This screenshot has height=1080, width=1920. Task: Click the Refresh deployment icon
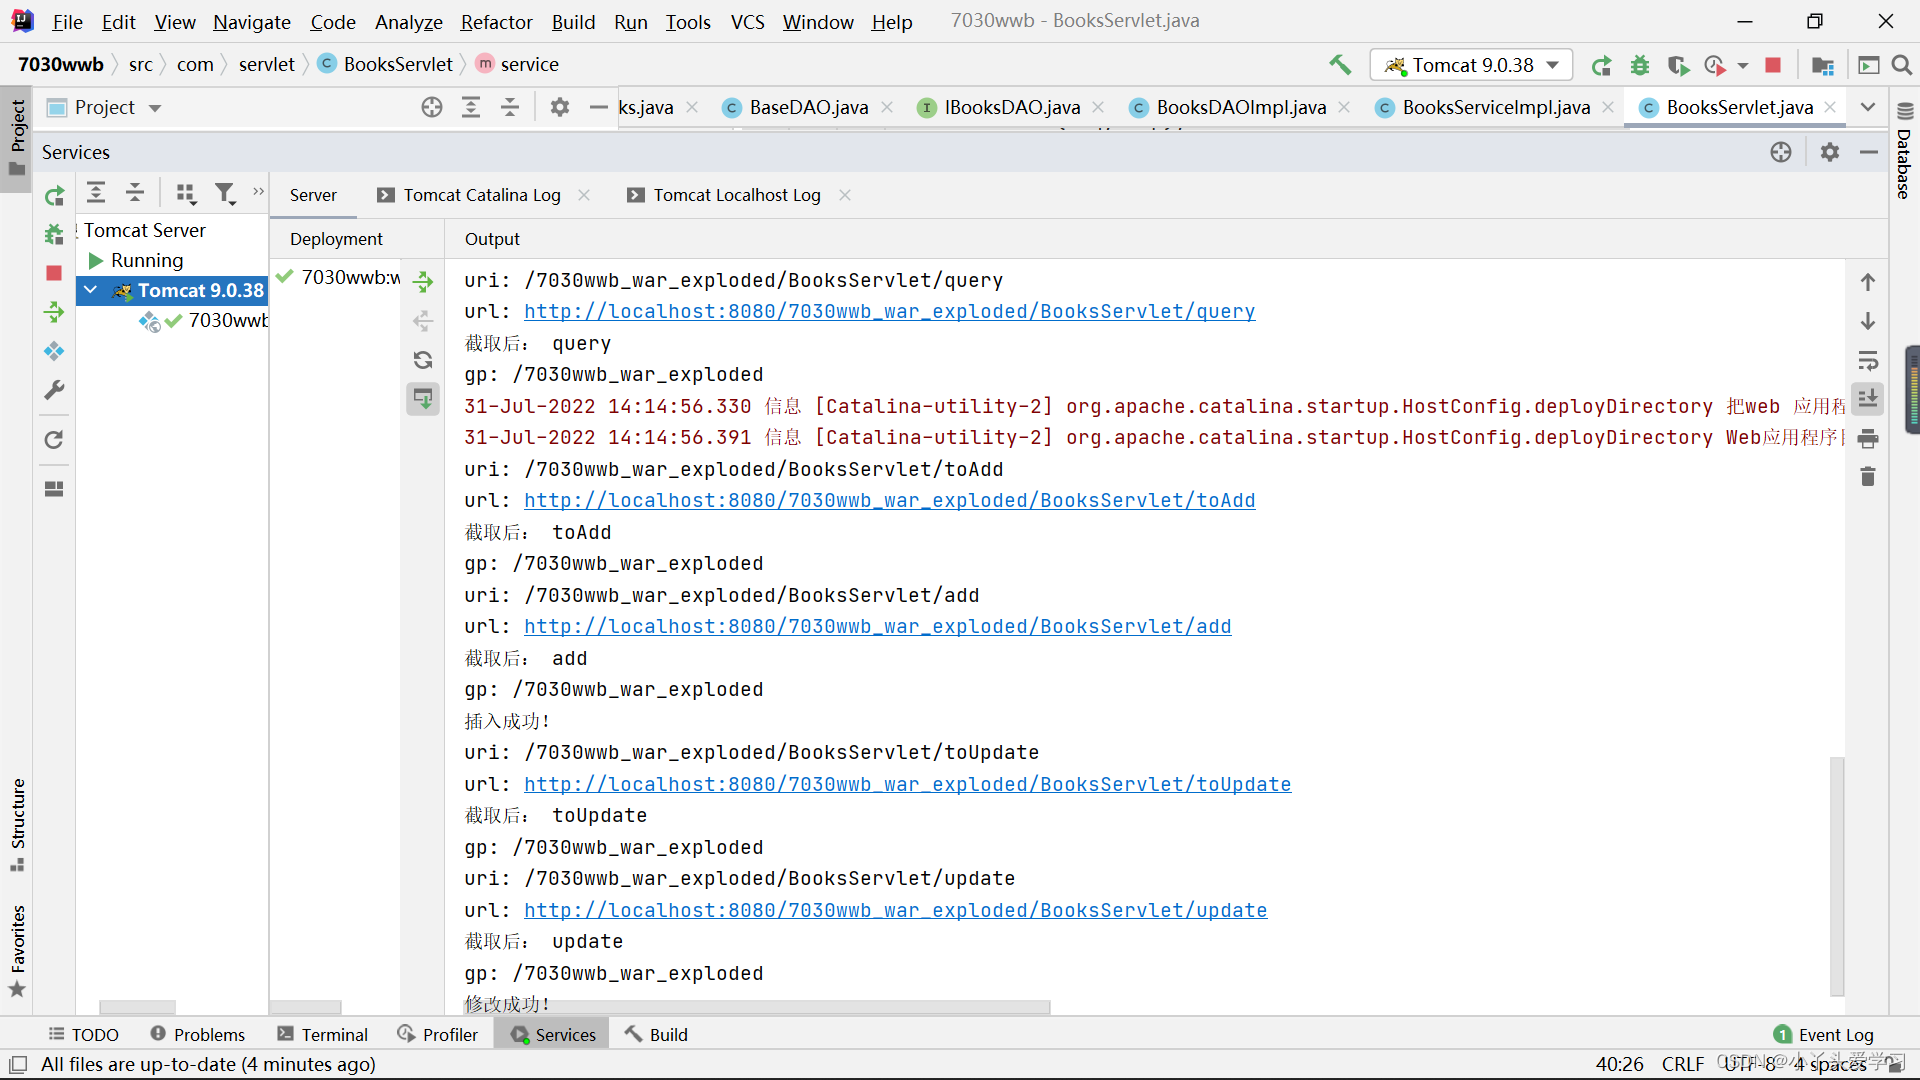[423, 360]
